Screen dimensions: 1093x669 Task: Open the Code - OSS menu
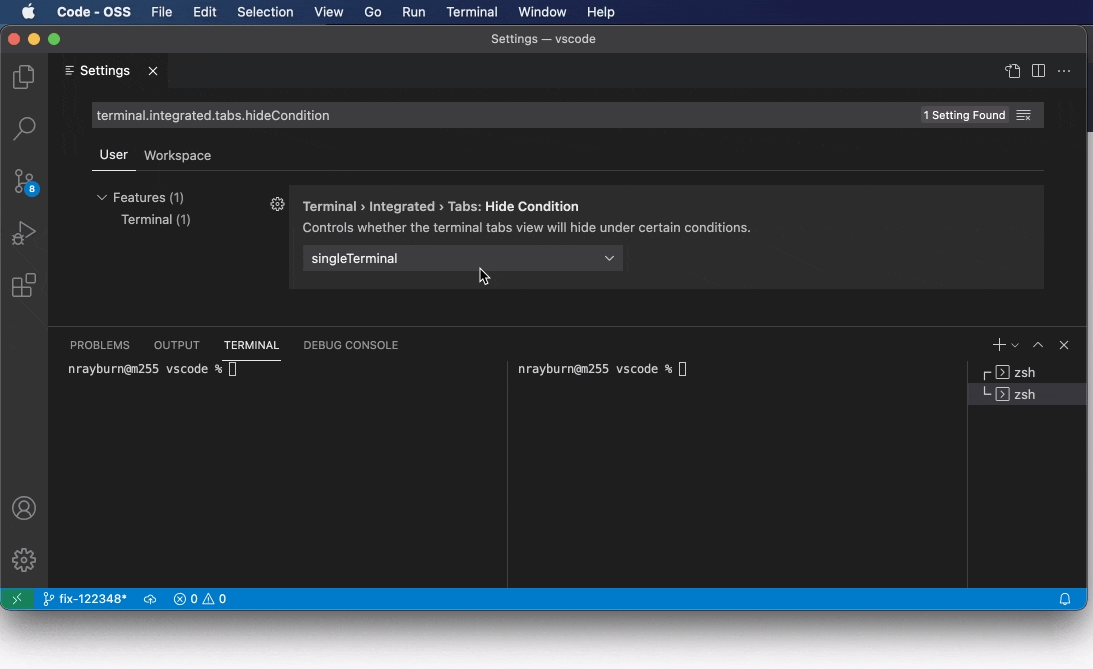(x=93, y=12)
